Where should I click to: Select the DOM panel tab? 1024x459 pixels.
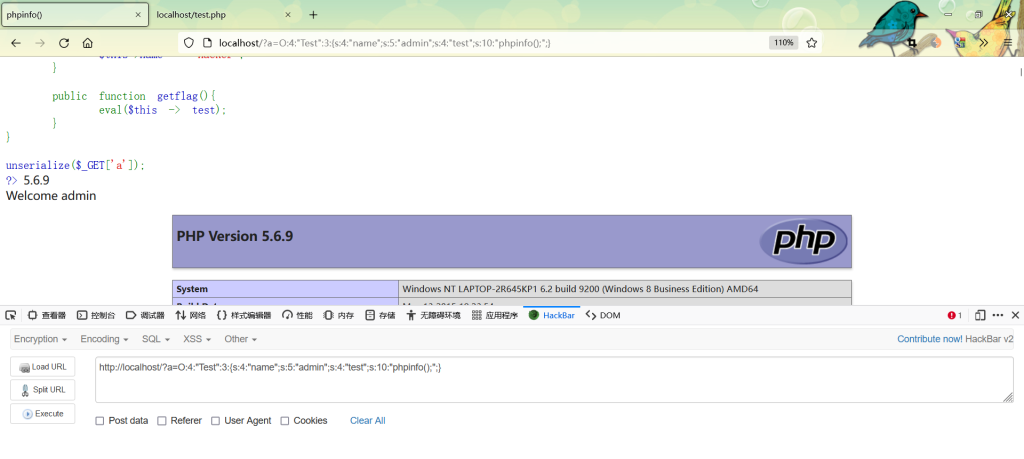pyautogui.click(x=603, y=315)
